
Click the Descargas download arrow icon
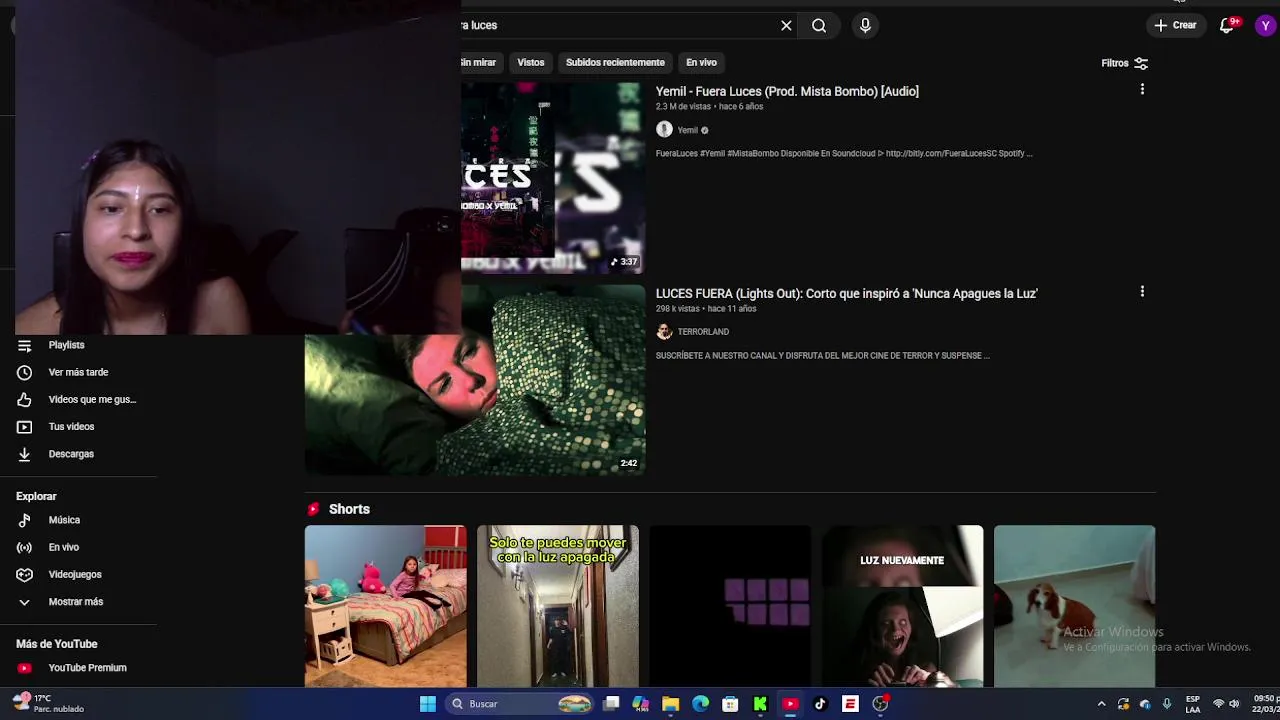pos(25,454)
